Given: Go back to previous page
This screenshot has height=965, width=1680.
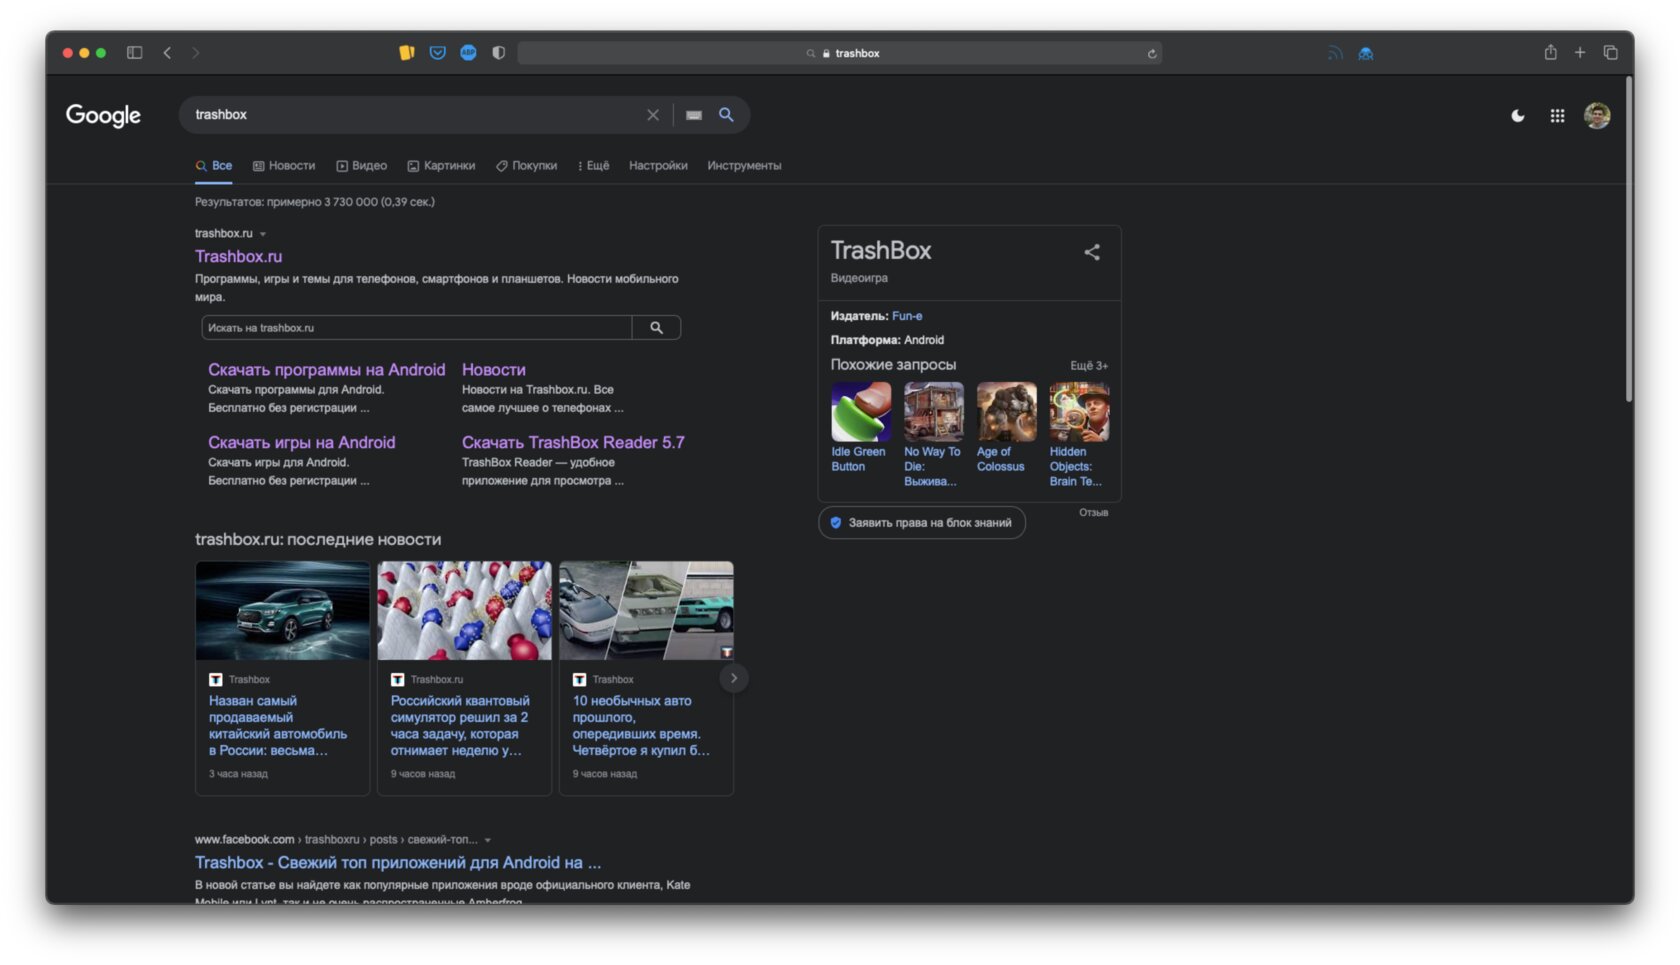Looking at the screenshot, I should click(x=167, y=53).
